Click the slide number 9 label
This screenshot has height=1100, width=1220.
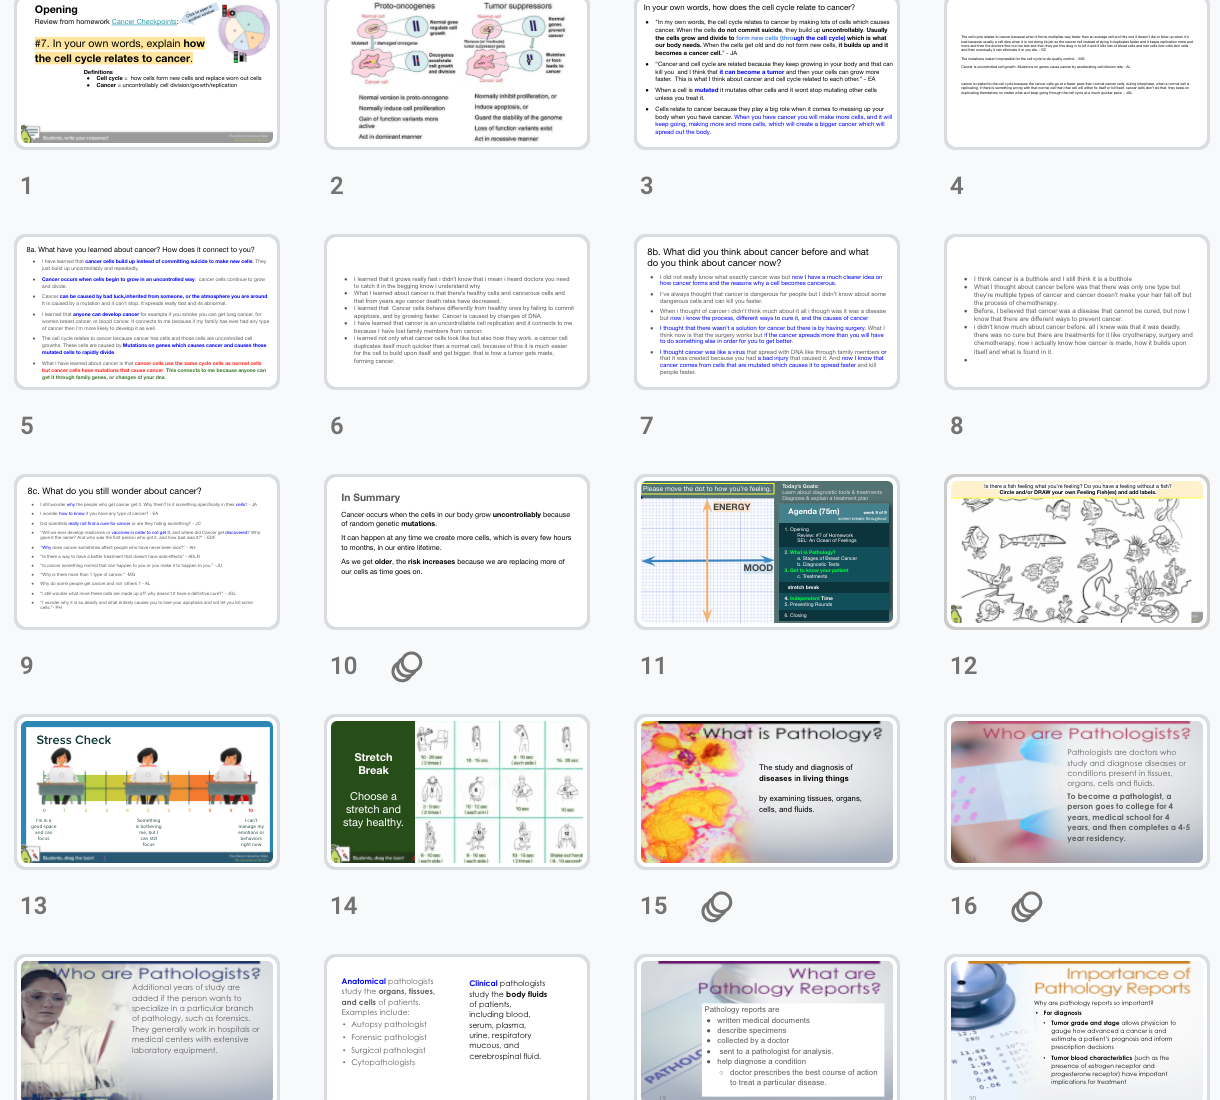point(27,666)
